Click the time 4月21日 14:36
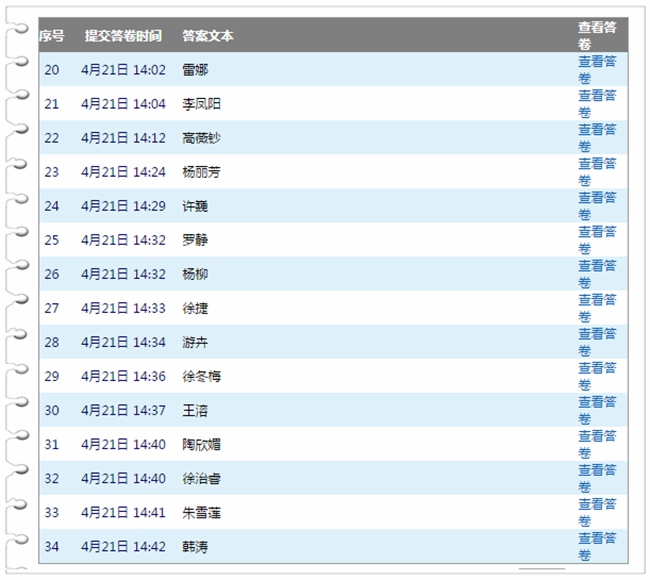 click(124, 376)
